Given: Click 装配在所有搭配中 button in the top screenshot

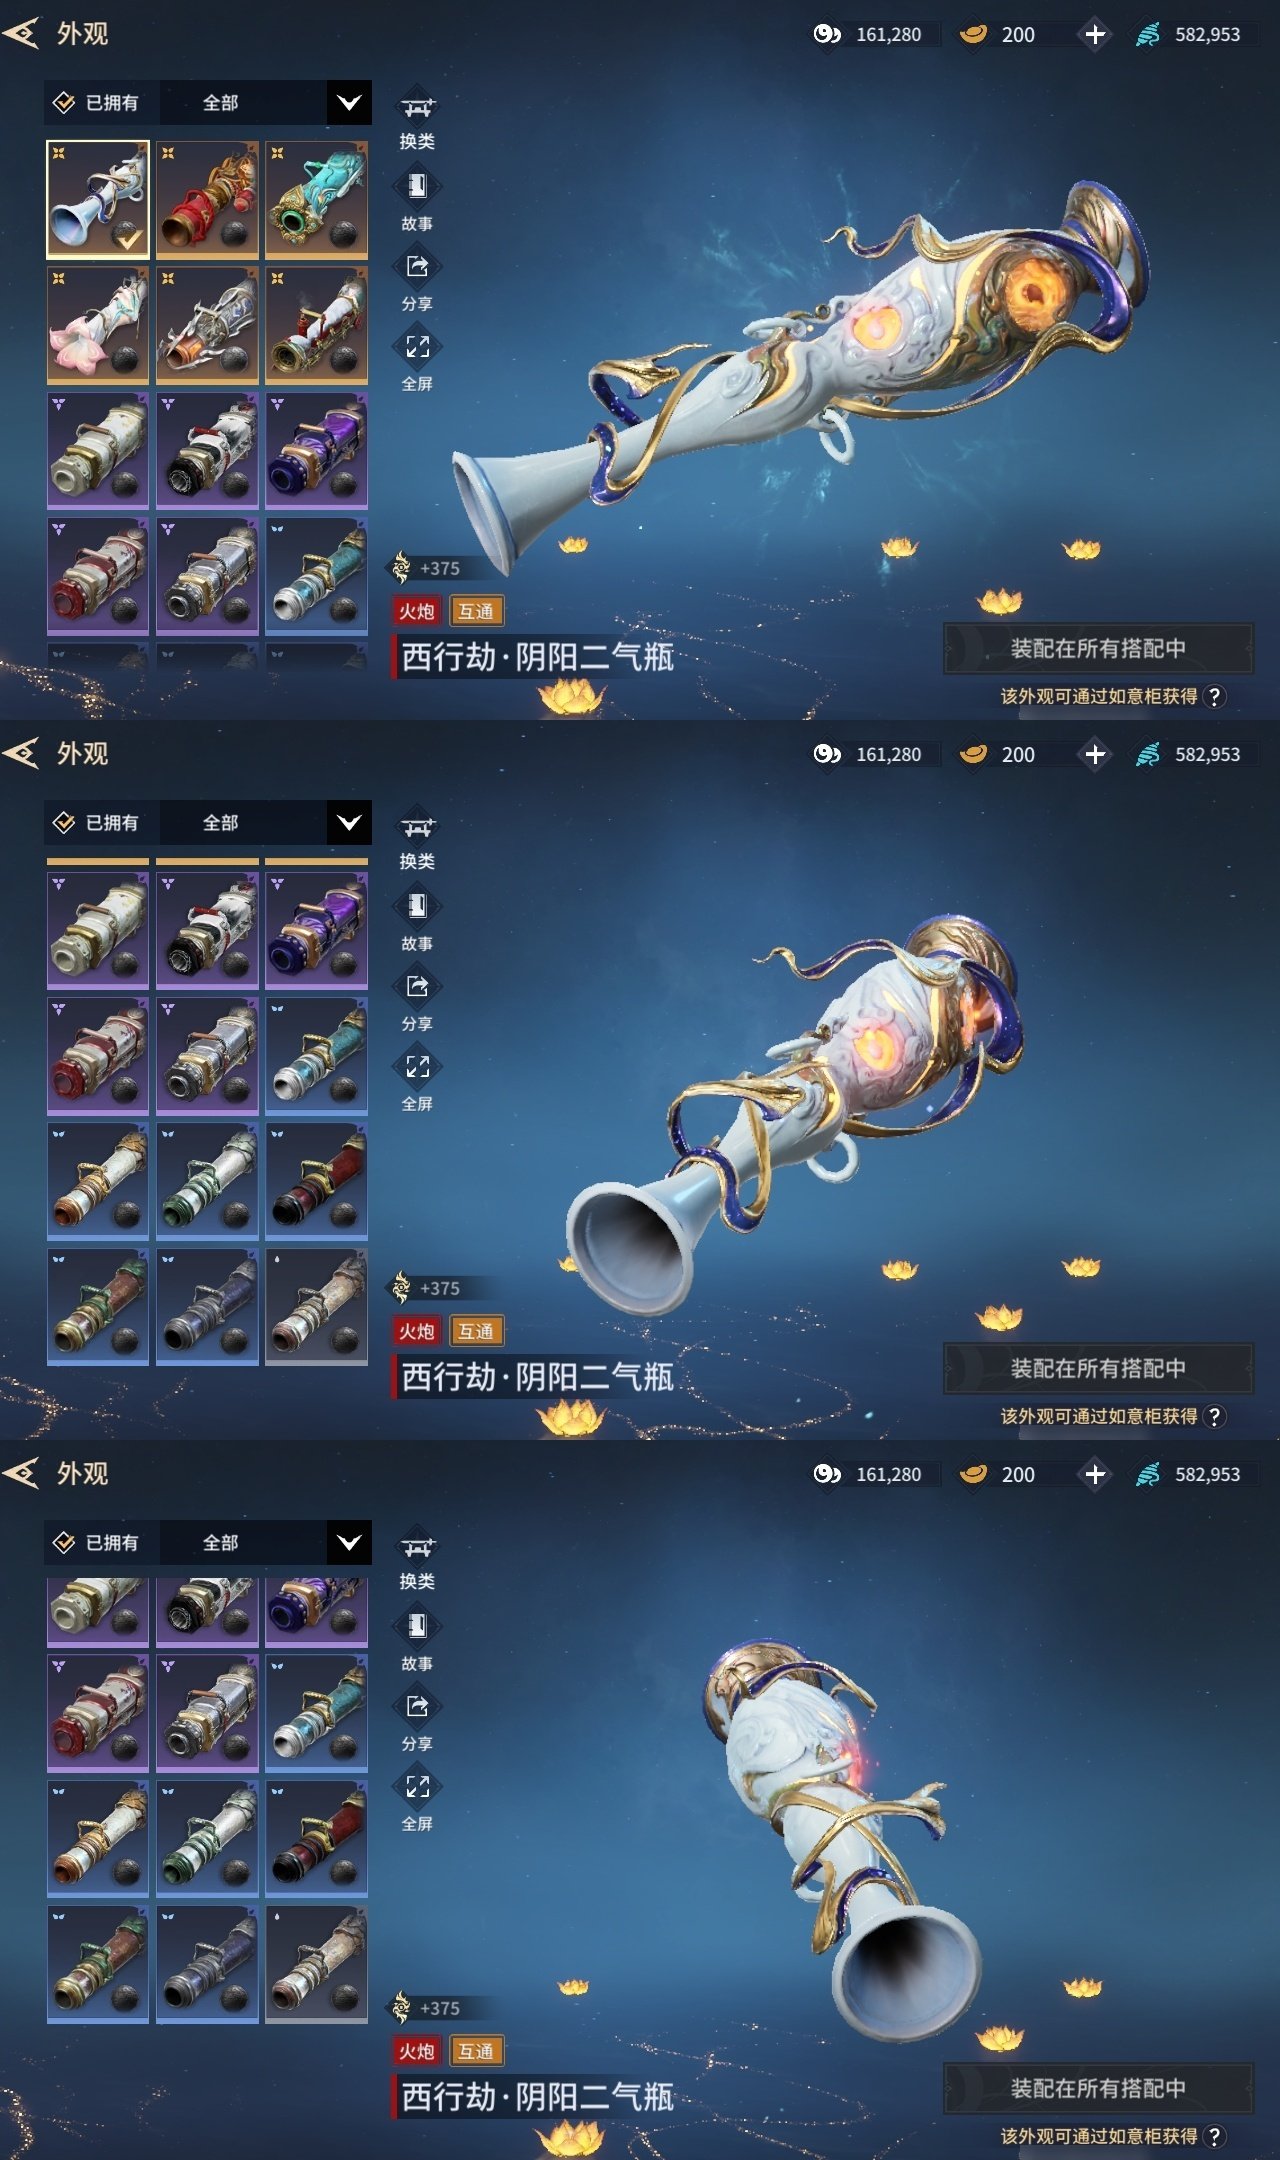Looking at the screenshot, I should [1098, 648].
